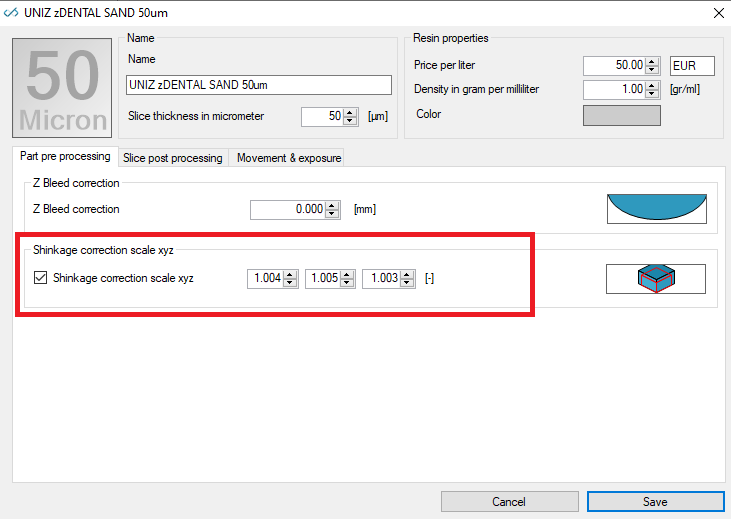
Task: Increase density value with up arrow
Action: (x=652, y=86)
